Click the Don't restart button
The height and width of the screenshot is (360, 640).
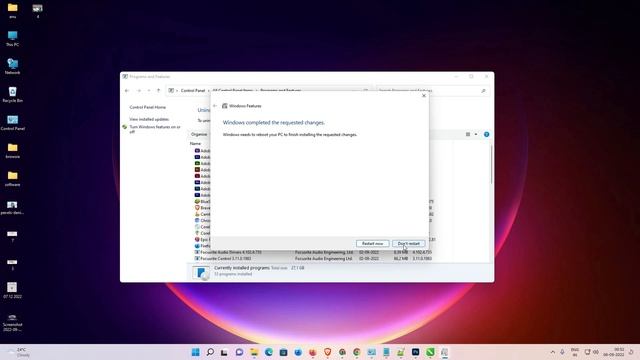(x=409, y=244)
